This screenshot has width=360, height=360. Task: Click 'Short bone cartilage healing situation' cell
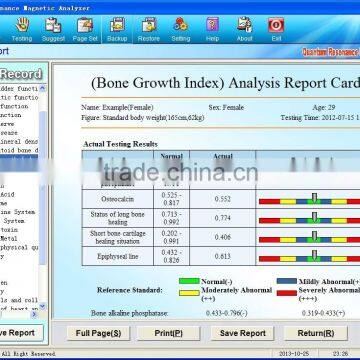click(117, 237)
